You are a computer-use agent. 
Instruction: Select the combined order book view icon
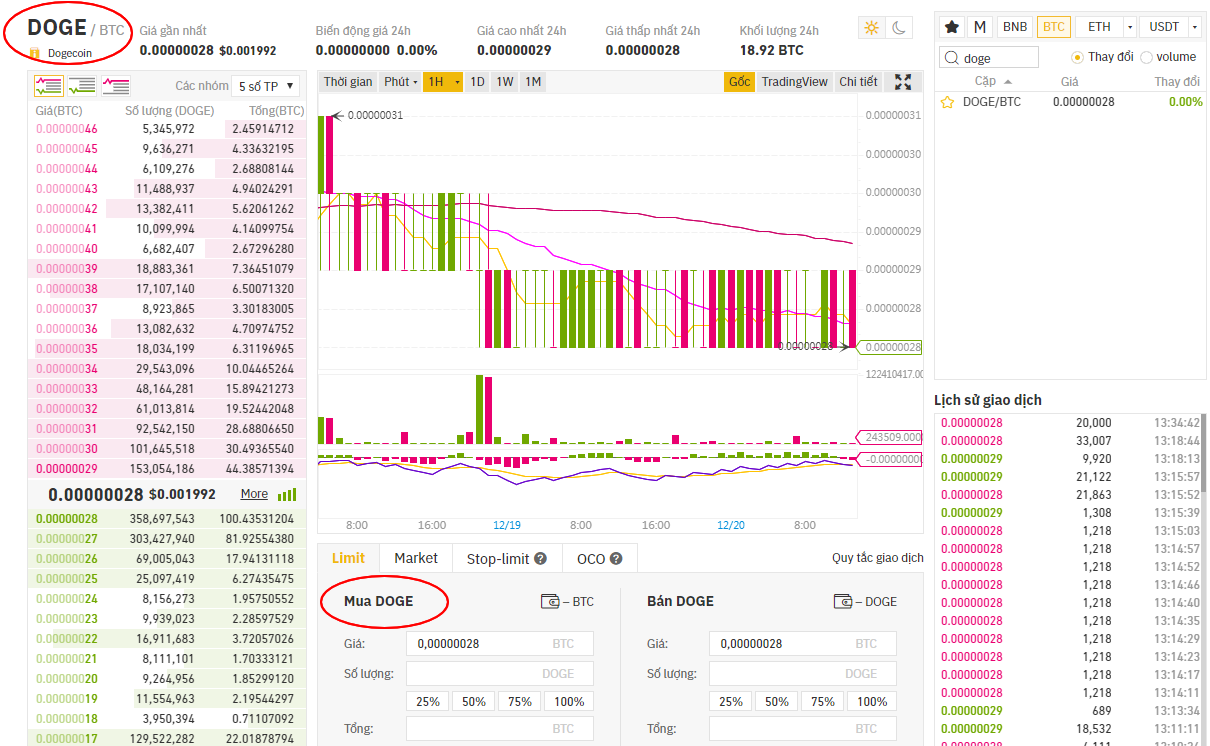point(48,87)
